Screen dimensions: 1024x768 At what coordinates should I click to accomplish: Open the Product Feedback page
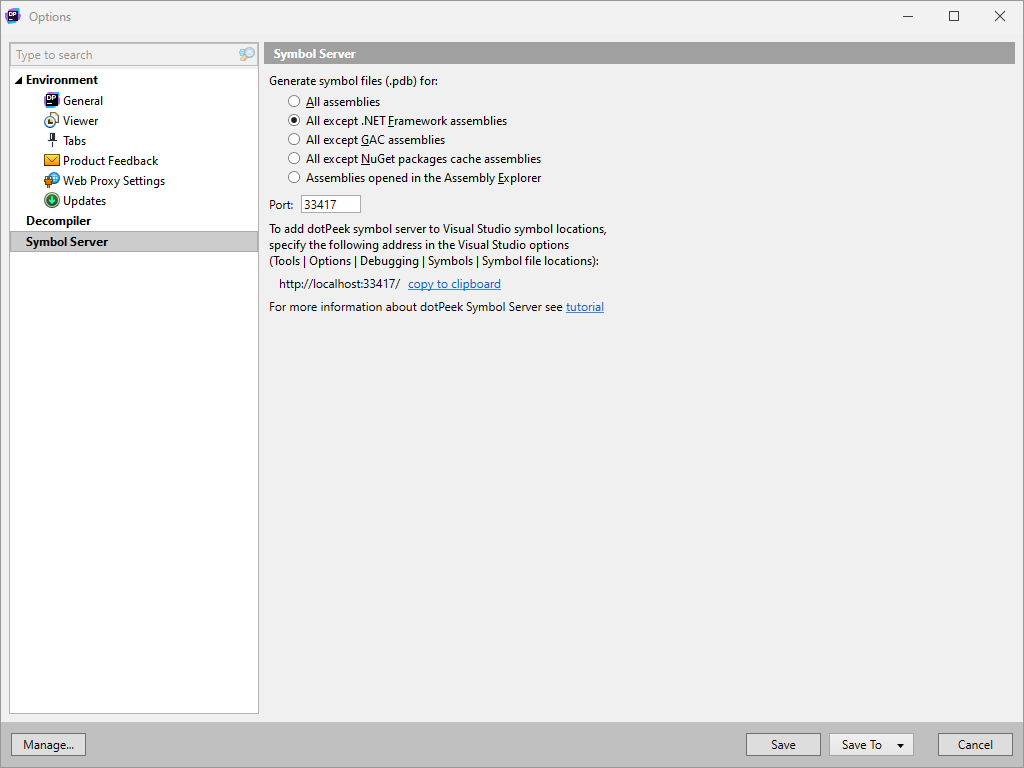110,161
